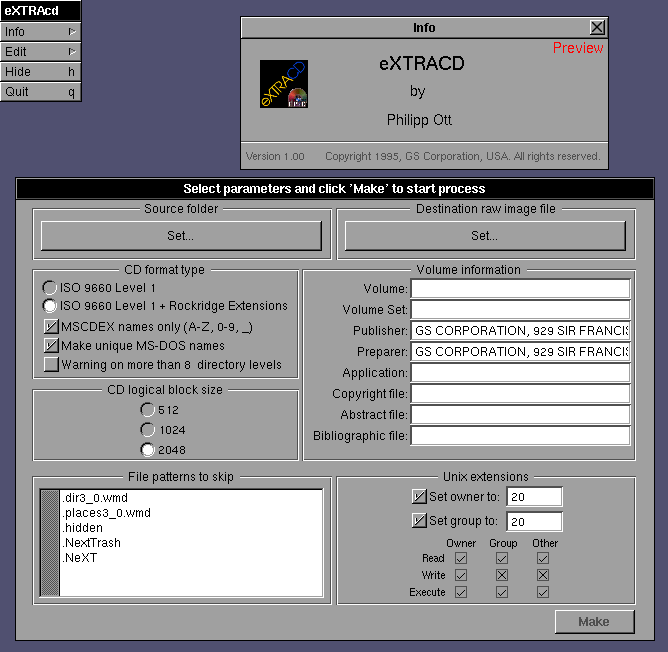Click the Publisher input field

(520, 330)
